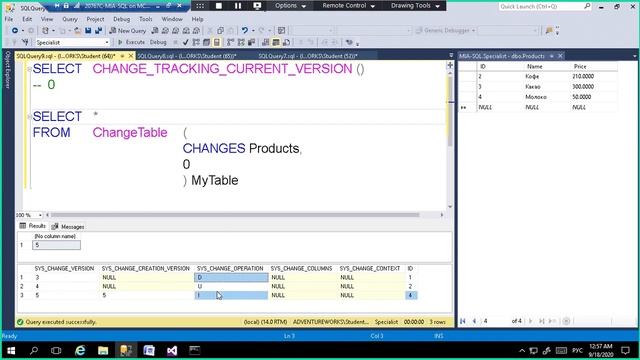Click the Open File folder icon

click(77, 31)
